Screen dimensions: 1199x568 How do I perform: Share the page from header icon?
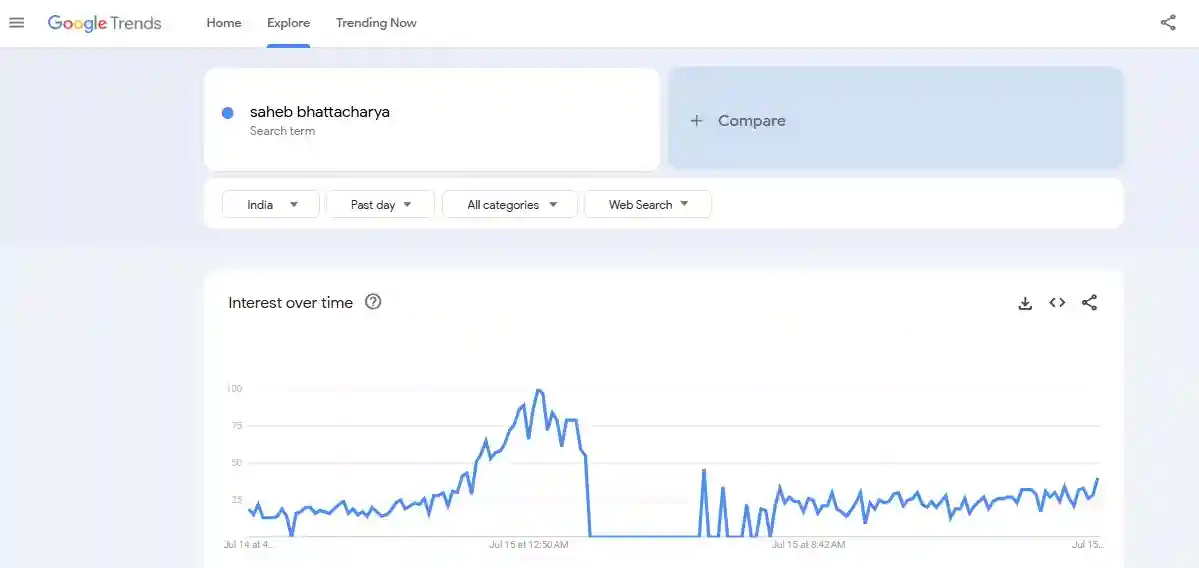tap(1168, 22)
